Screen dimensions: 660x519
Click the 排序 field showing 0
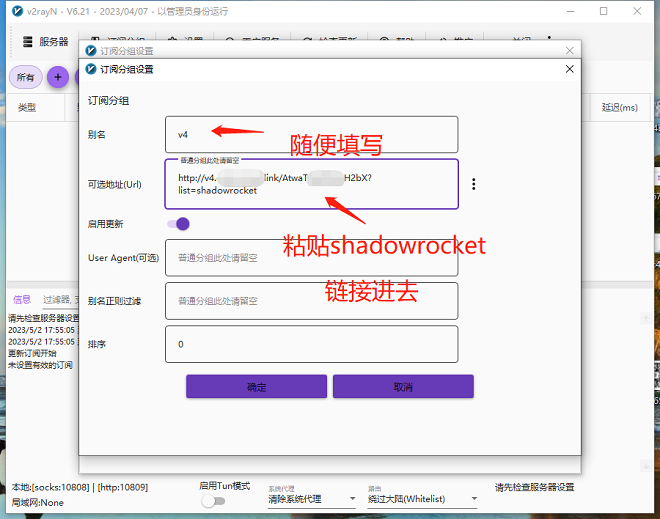click(x=311, y=344)
